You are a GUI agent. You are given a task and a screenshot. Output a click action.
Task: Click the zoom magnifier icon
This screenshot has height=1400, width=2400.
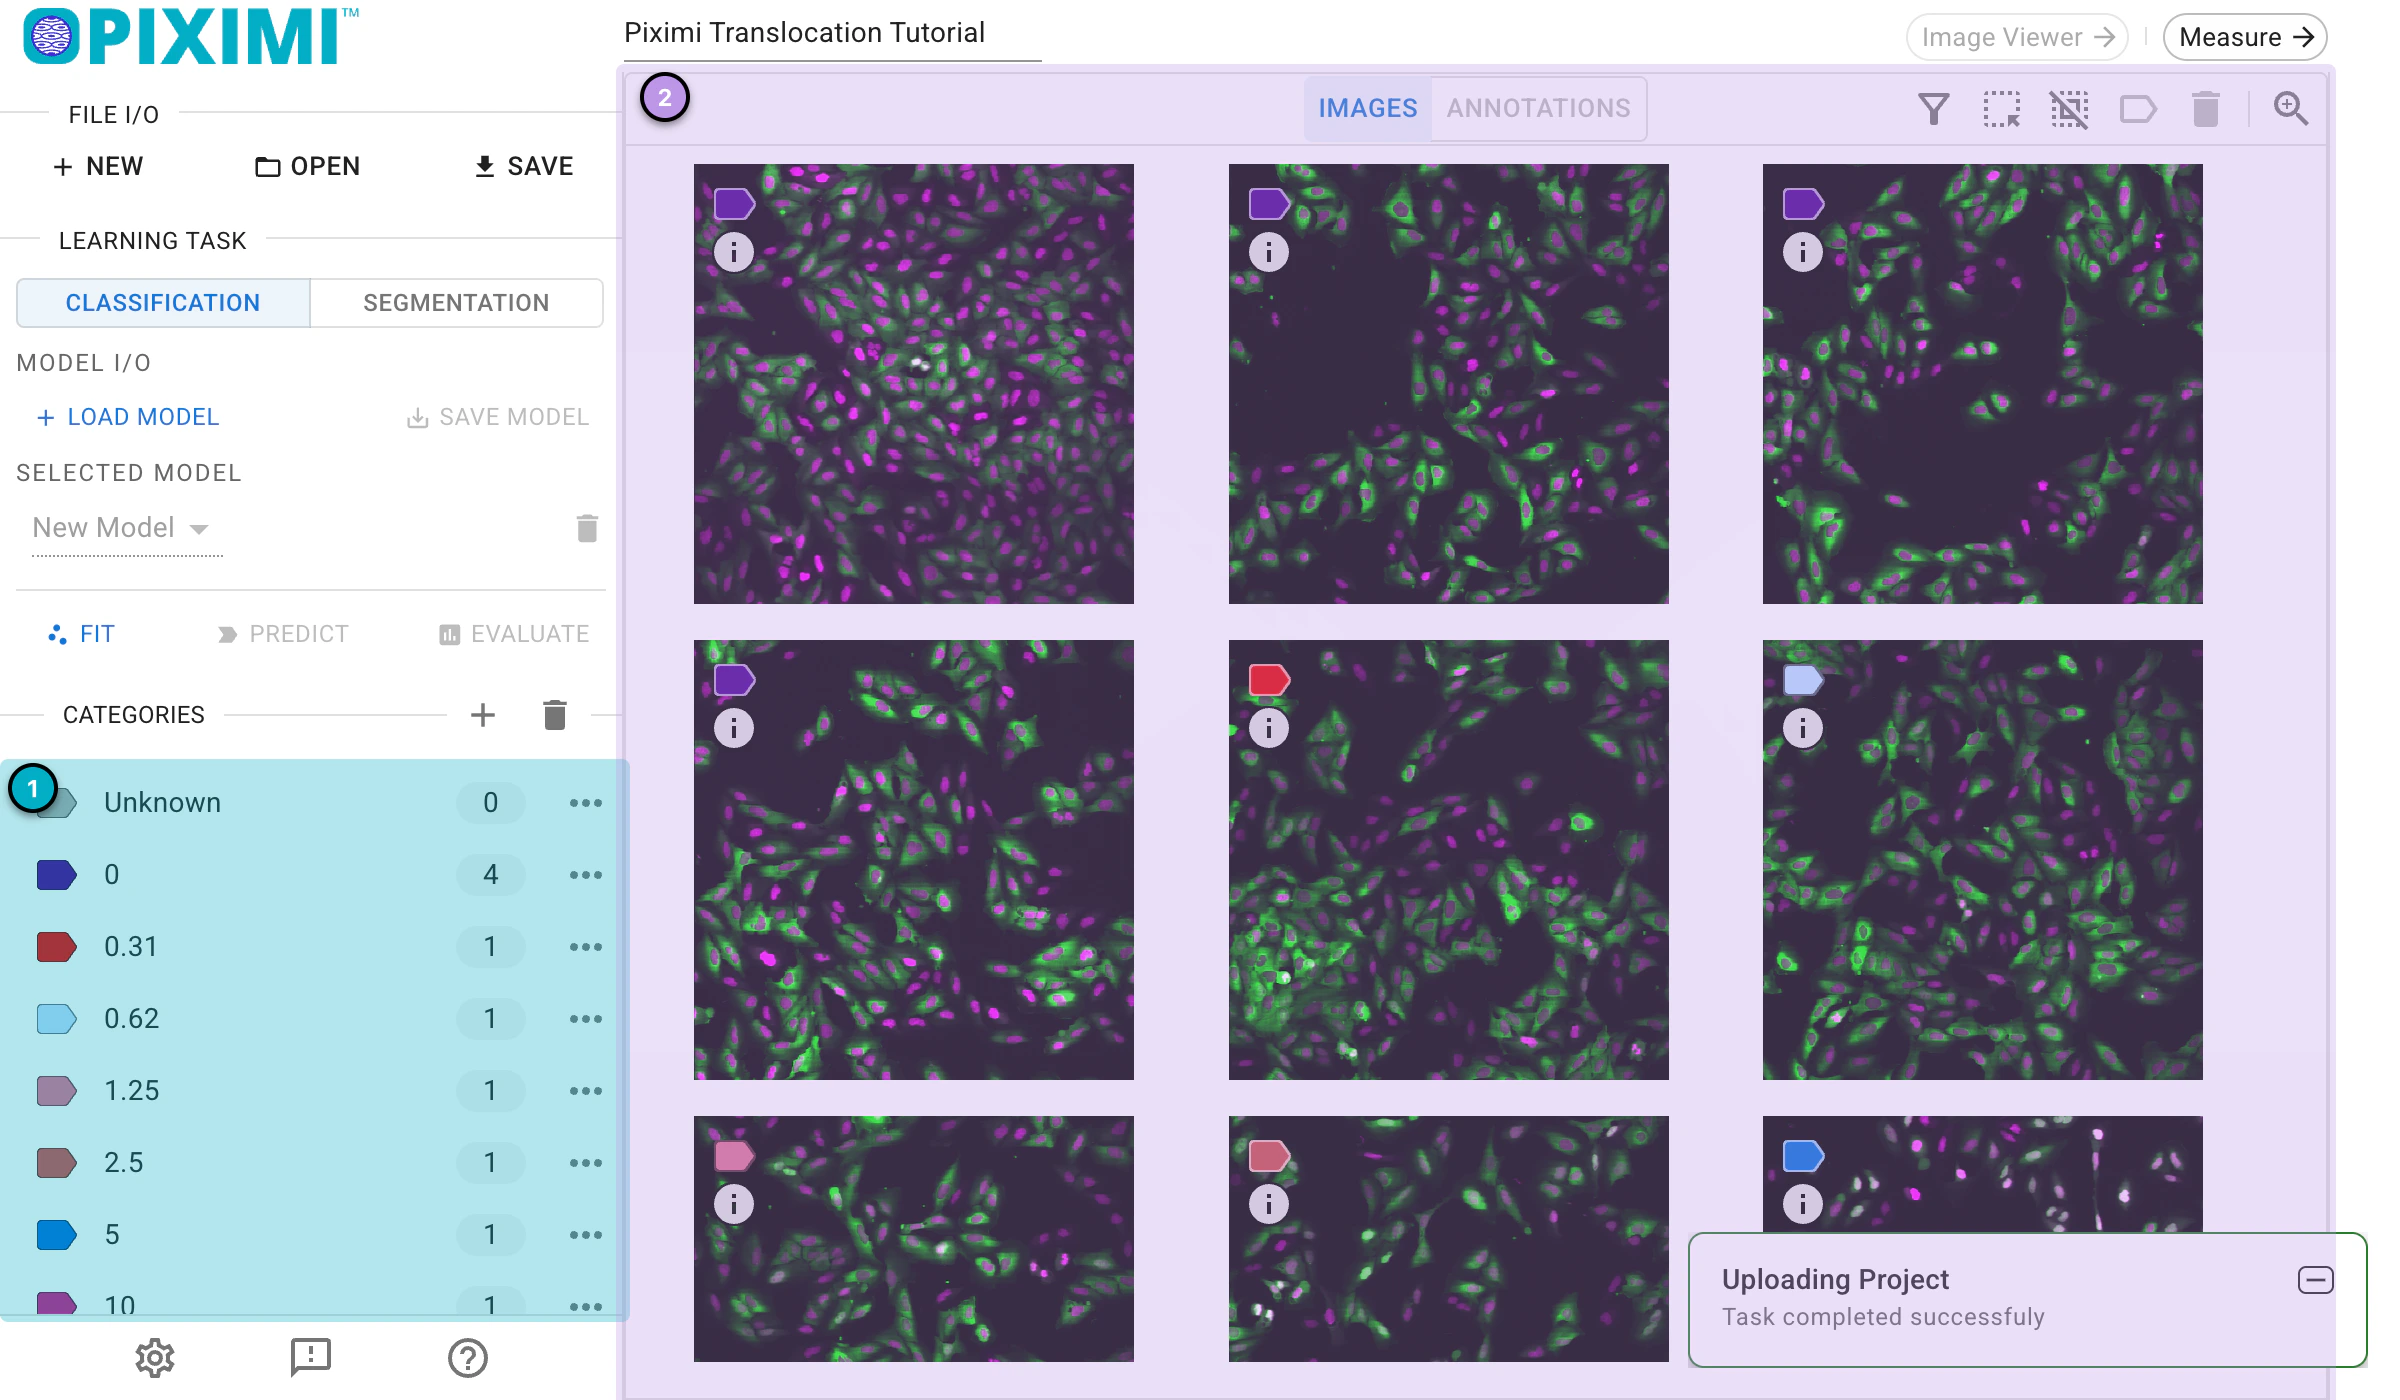pos(2290,108)
